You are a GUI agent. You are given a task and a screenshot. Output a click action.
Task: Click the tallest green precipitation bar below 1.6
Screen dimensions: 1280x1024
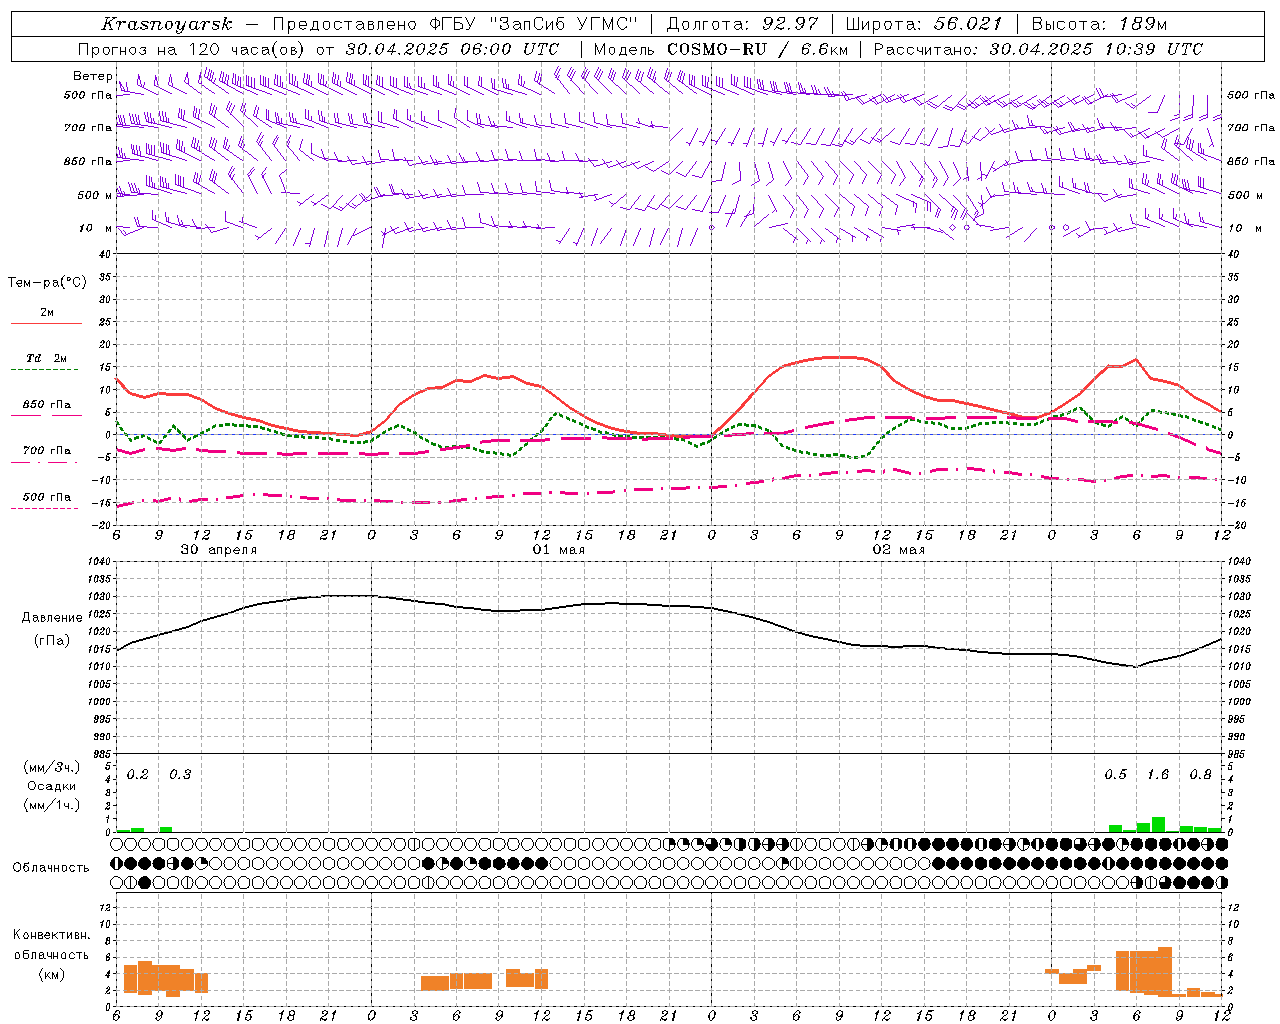click(1158, 825)
